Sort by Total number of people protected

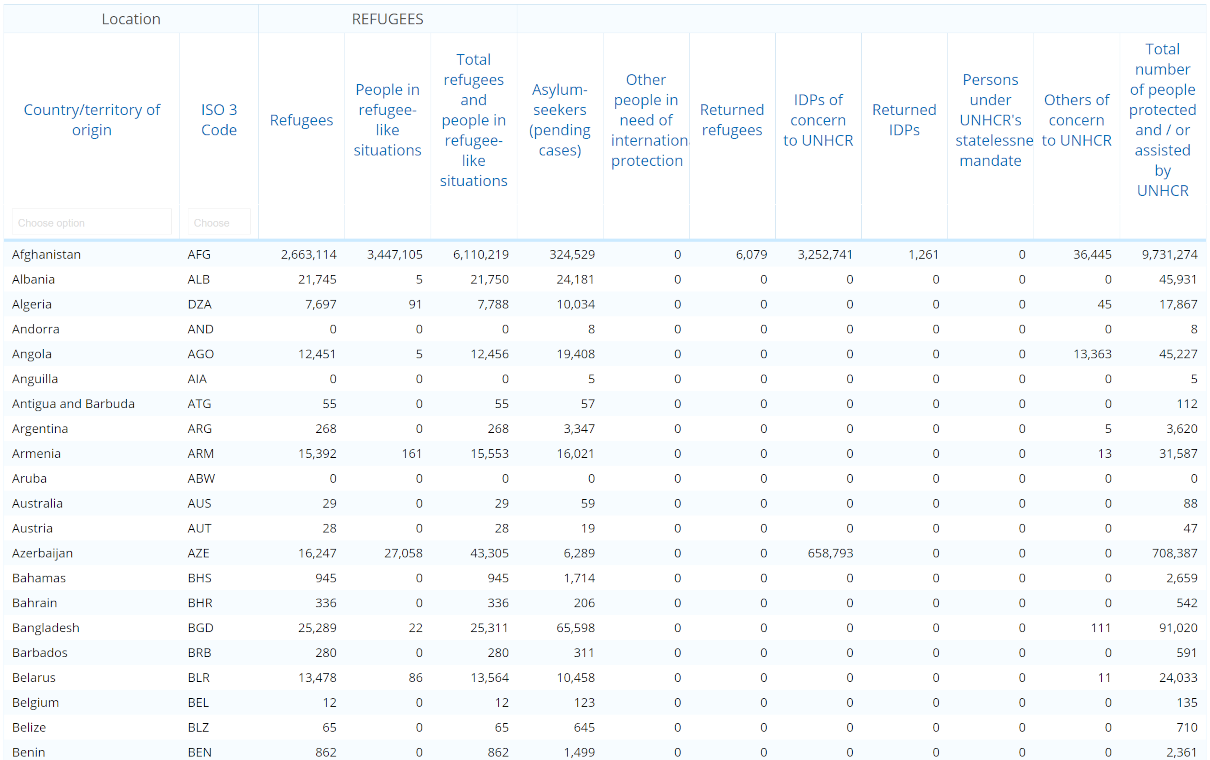pyautogui.click(x=1162, y=120)
